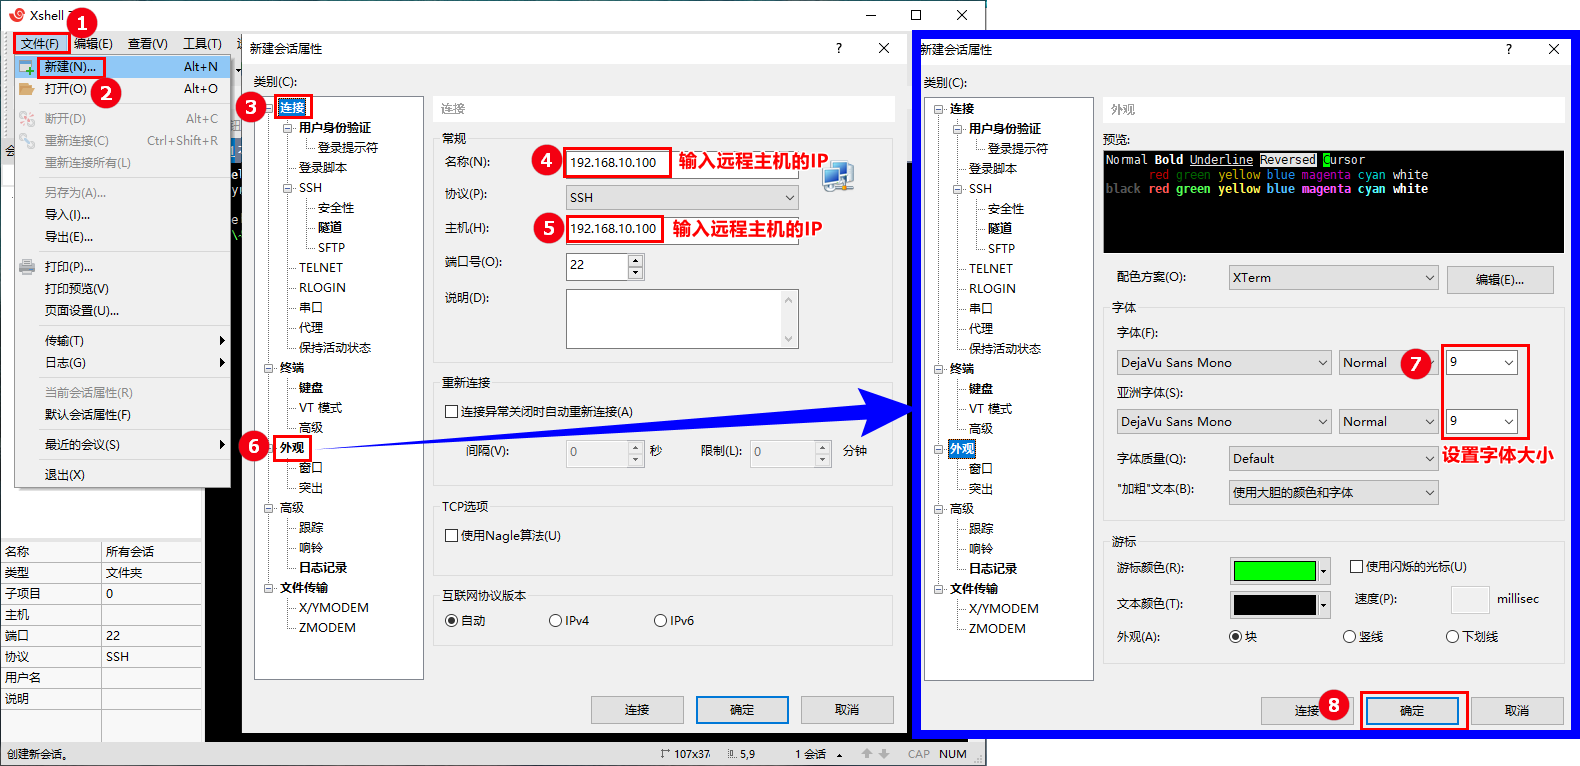Image resolution: width=1580 pixels, height=766 pixels.
Task: Click the Xshell logo in title bar
Action: pyautogui.click(x=17, y=15)
